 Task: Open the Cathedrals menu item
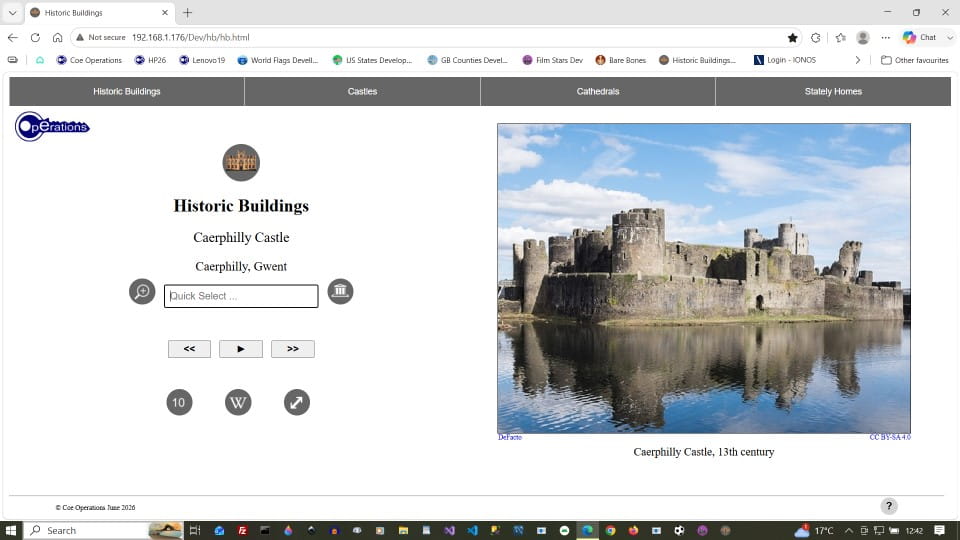click(598, 91)
